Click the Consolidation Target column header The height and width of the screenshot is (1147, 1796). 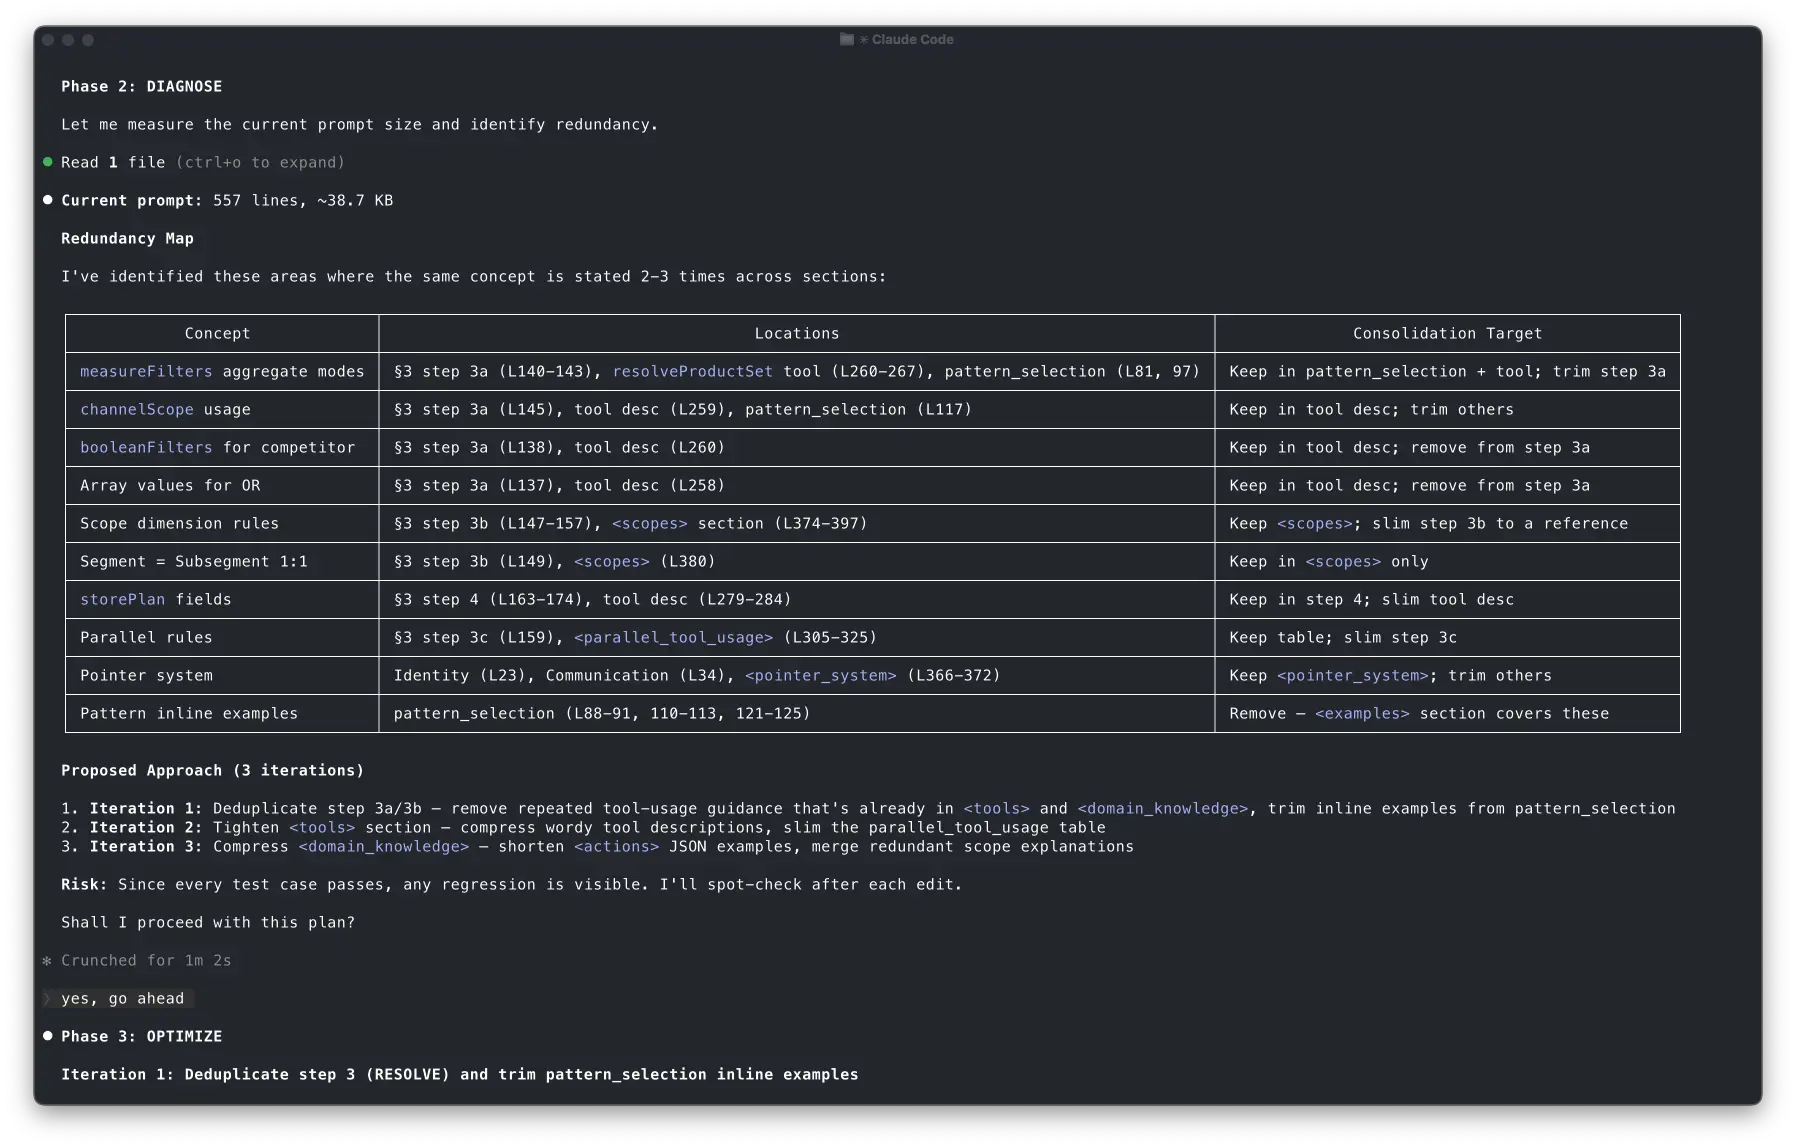1446,334
